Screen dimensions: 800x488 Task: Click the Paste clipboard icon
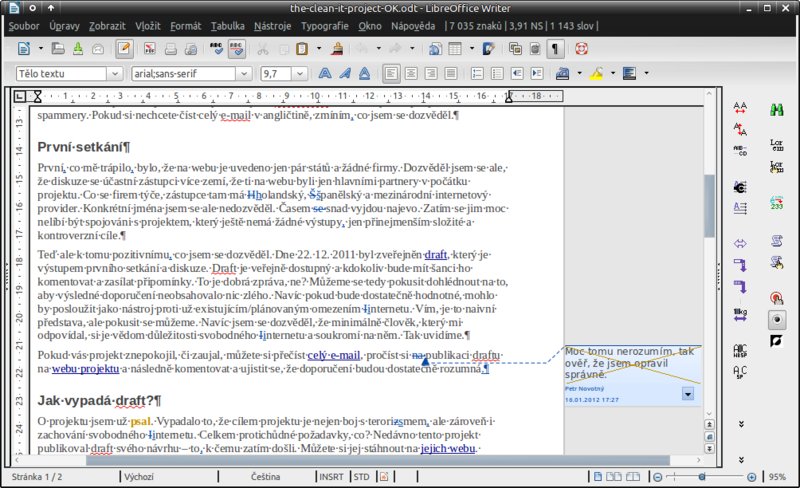(302, 49)
